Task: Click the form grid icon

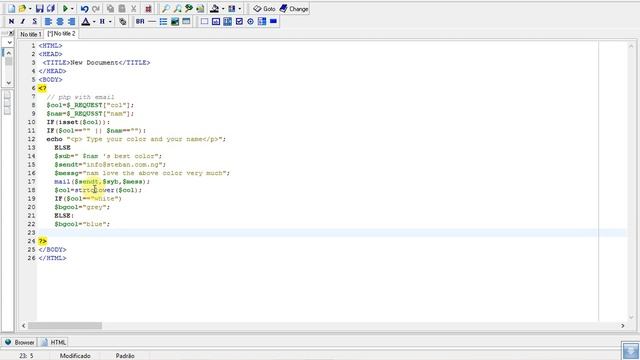Action: pos(262,21)
